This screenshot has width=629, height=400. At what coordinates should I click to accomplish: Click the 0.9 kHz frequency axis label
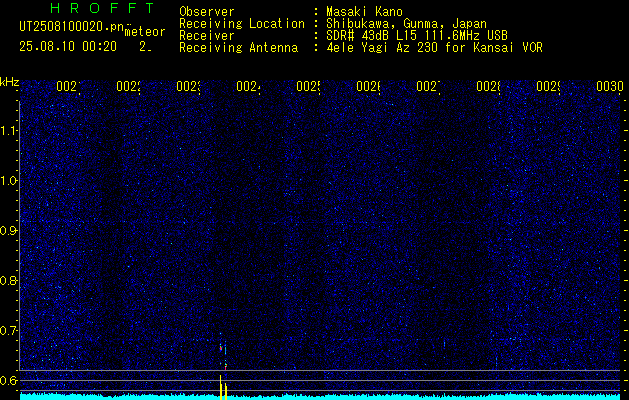point(9,231)
